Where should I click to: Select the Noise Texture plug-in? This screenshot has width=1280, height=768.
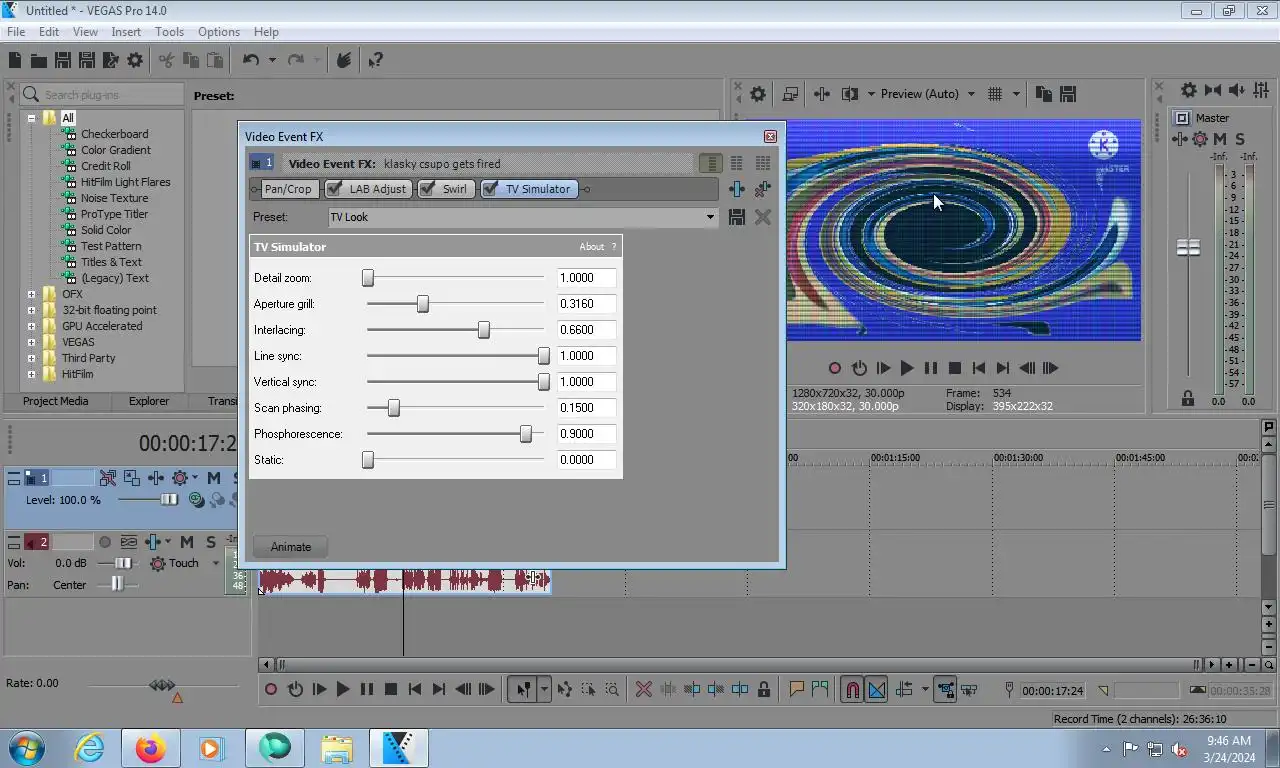[115, 198]
